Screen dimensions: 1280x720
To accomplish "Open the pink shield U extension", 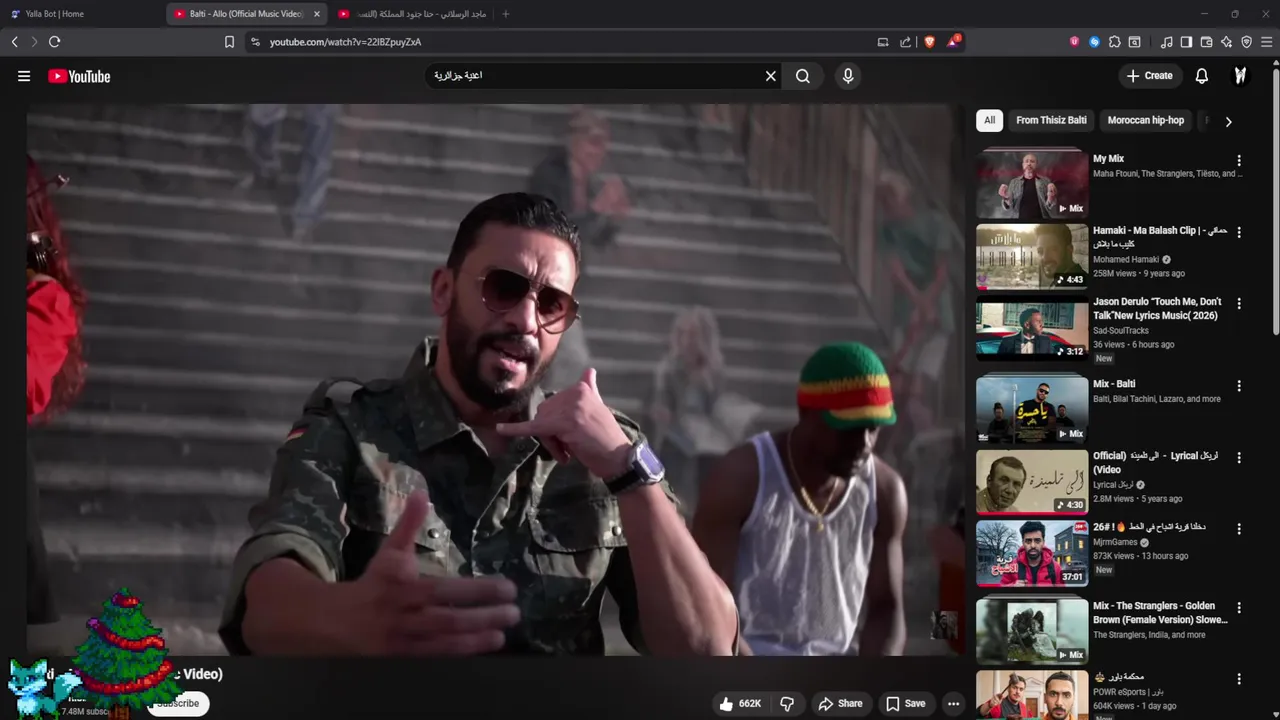I will [1074, 42].
